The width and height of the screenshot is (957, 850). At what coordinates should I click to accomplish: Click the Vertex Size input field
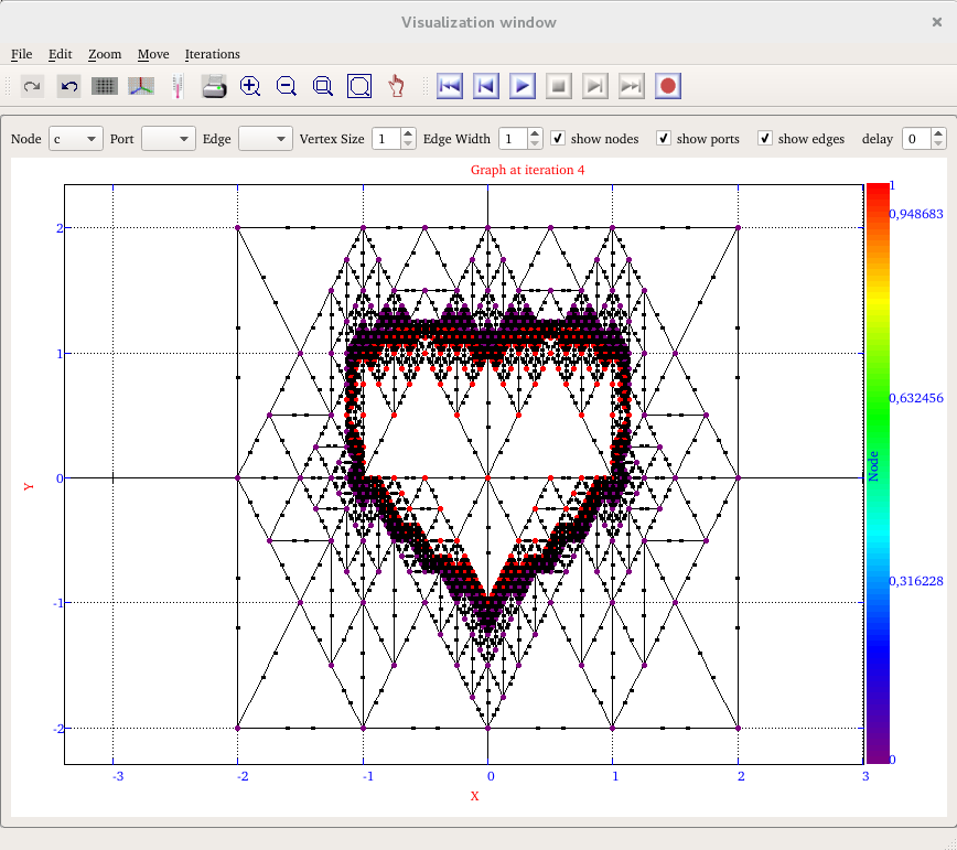386,139
